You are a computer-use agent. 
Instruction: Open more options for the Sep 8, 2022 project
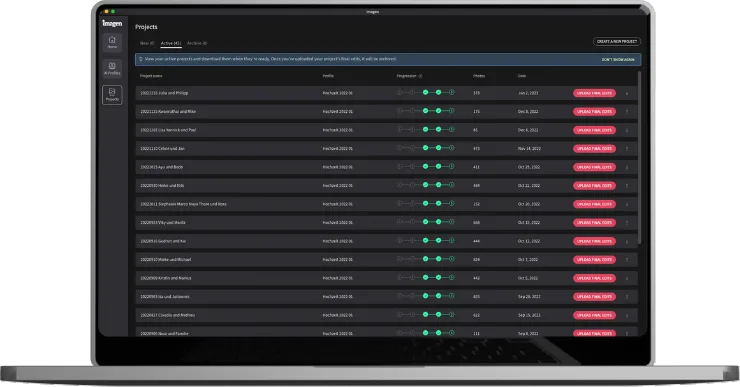pos(627,333)
